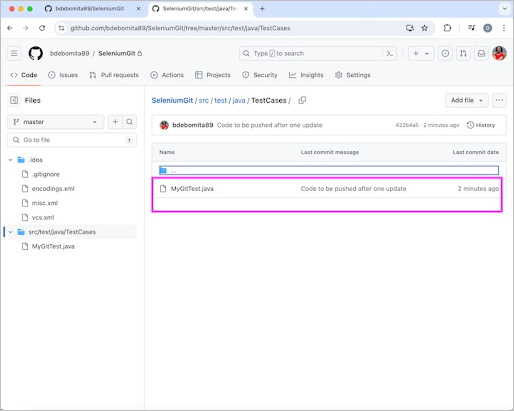The image size is (514, 411).
Task: Open a new browser tab
Action: point(262,9)
